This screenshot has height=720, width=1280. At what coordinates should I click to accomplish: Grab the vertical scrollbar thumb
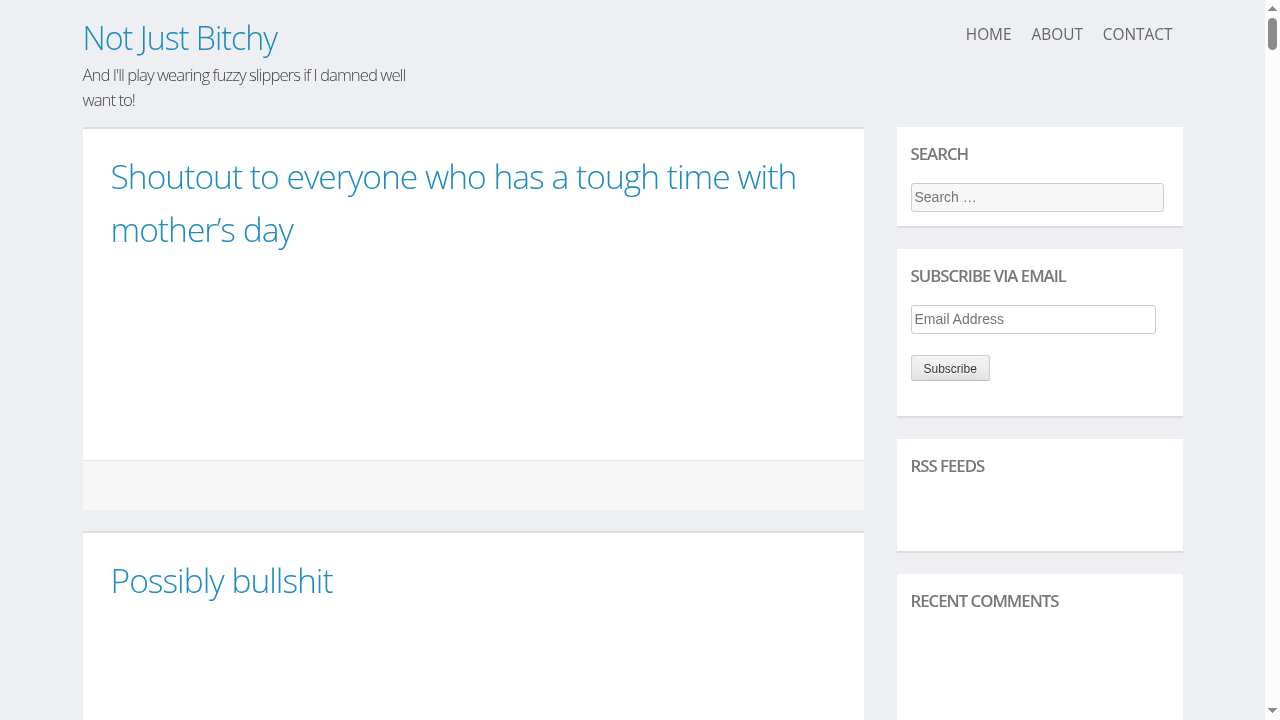1272,33
